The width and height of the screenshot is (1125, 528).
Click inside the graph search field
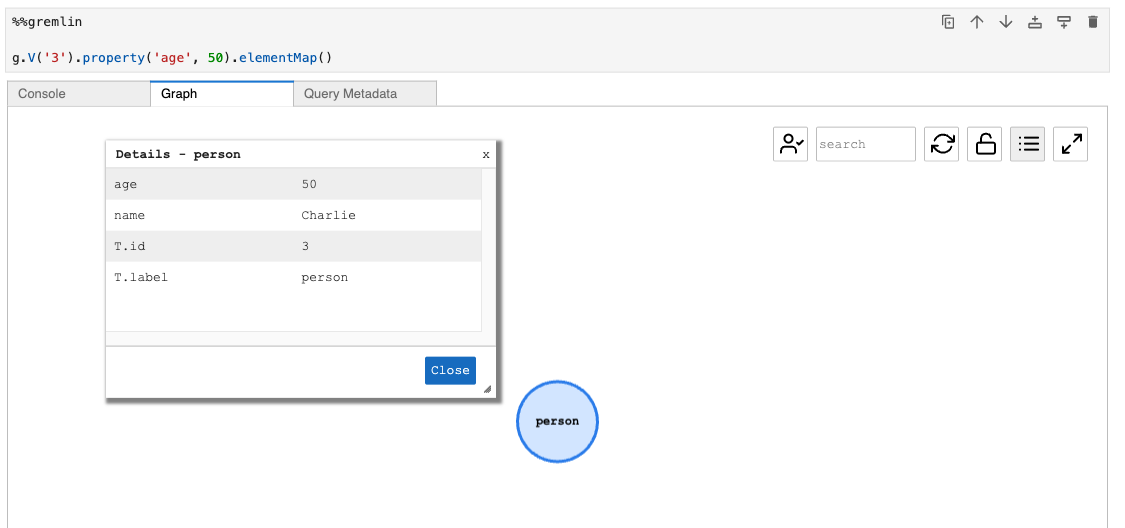point(865,144)
